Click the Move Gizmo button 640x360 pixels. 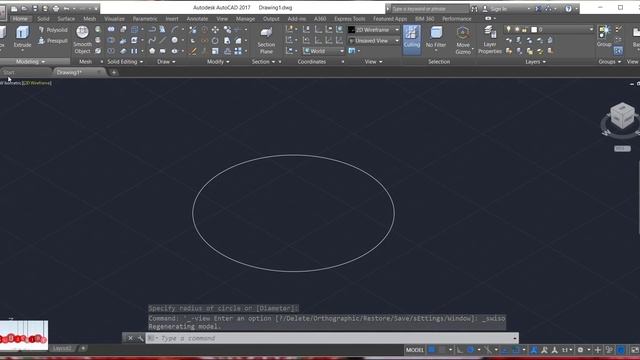pos(463,40)
